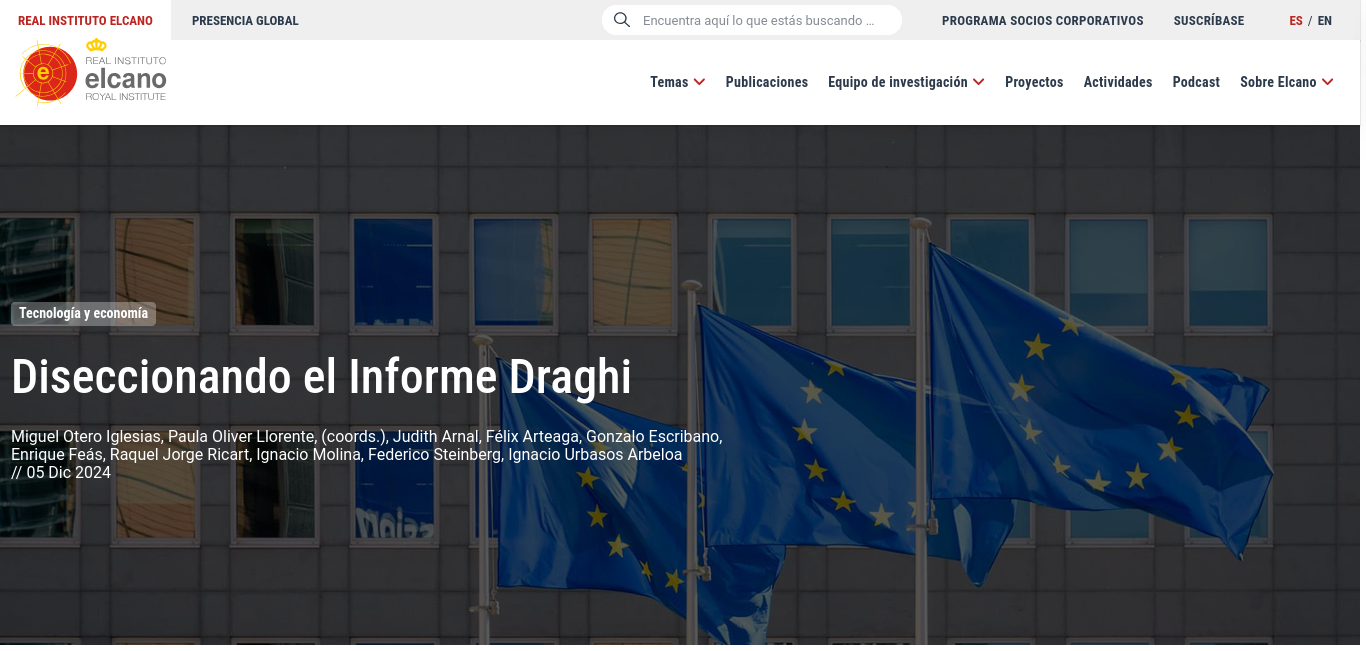Open the Proyectos menu item
The height and width of the screenshot is (651, 1366).
point(1034,82)
